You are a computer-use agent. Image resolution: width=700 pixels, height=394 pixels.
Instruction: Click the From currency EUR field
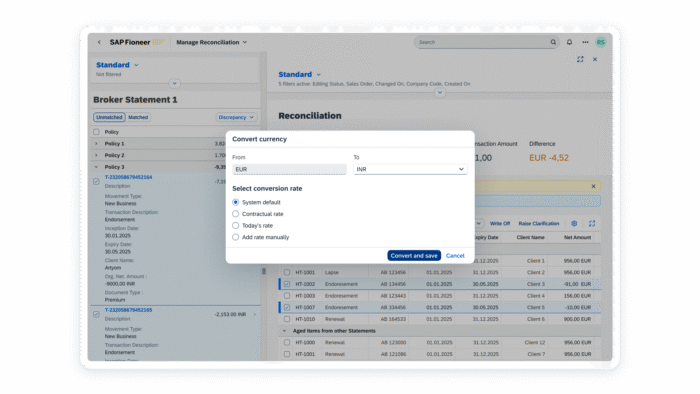(x=289, y=169)
